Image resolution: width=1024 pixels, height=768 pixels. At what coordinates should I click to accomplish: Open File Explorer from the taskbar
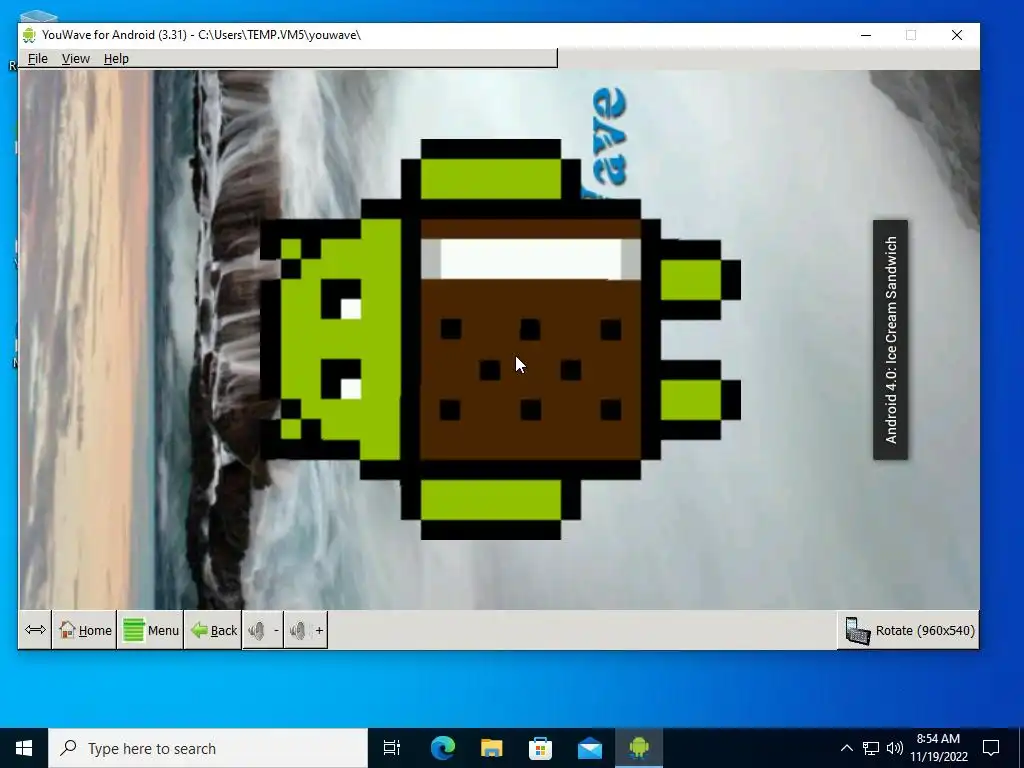pos(492,748)
